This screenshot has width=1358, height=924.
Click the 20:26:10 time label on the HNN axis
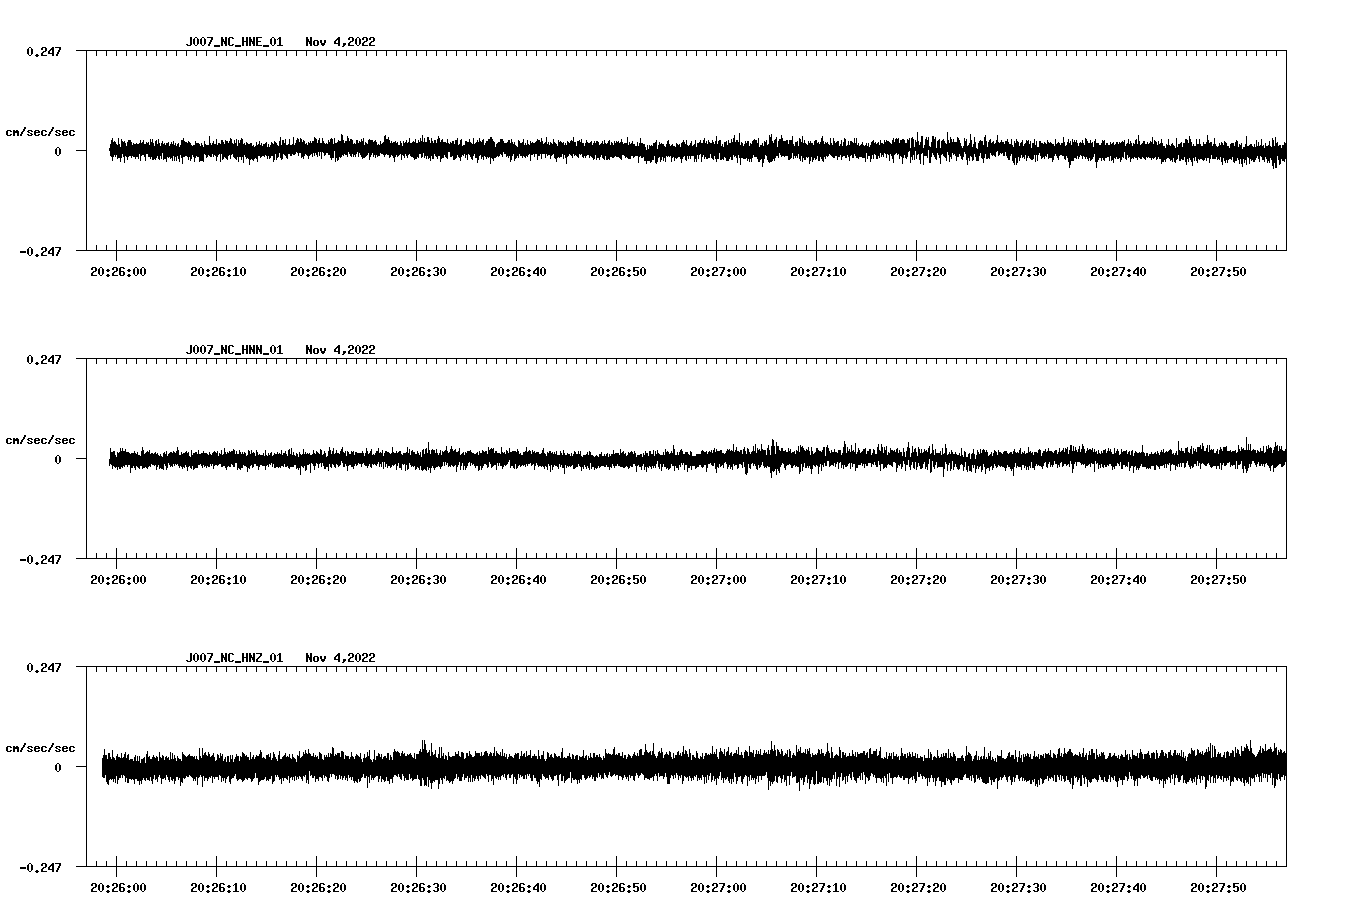(218, 580)
